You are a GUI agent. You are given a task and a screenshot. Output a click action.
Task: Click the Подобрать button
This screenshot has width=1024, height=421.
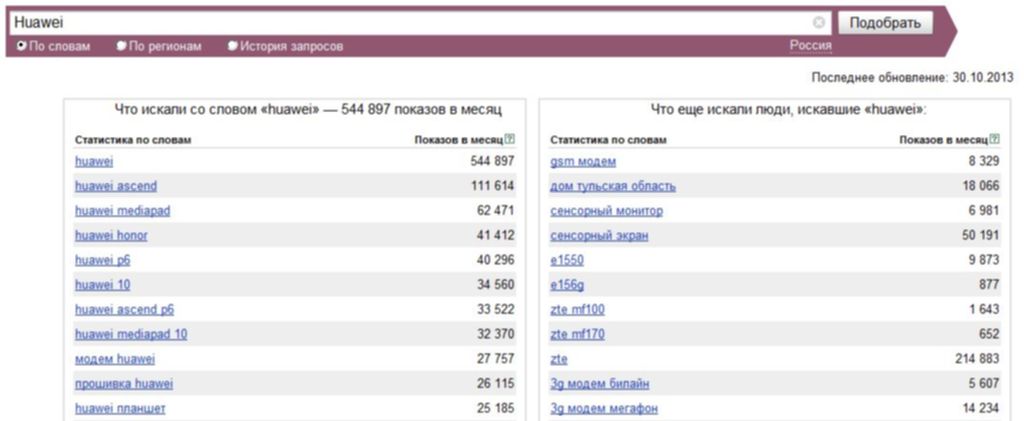[885, 23]
